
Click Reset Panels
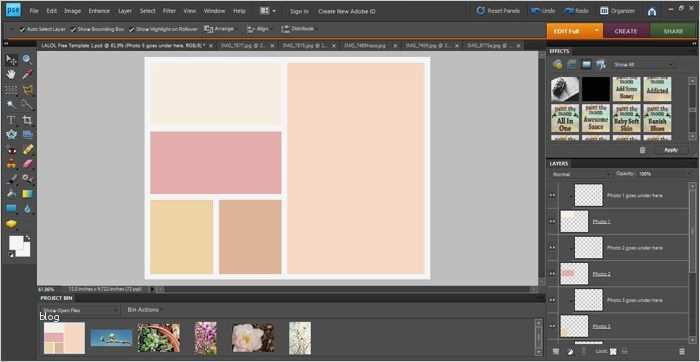[x=498, y=11]
